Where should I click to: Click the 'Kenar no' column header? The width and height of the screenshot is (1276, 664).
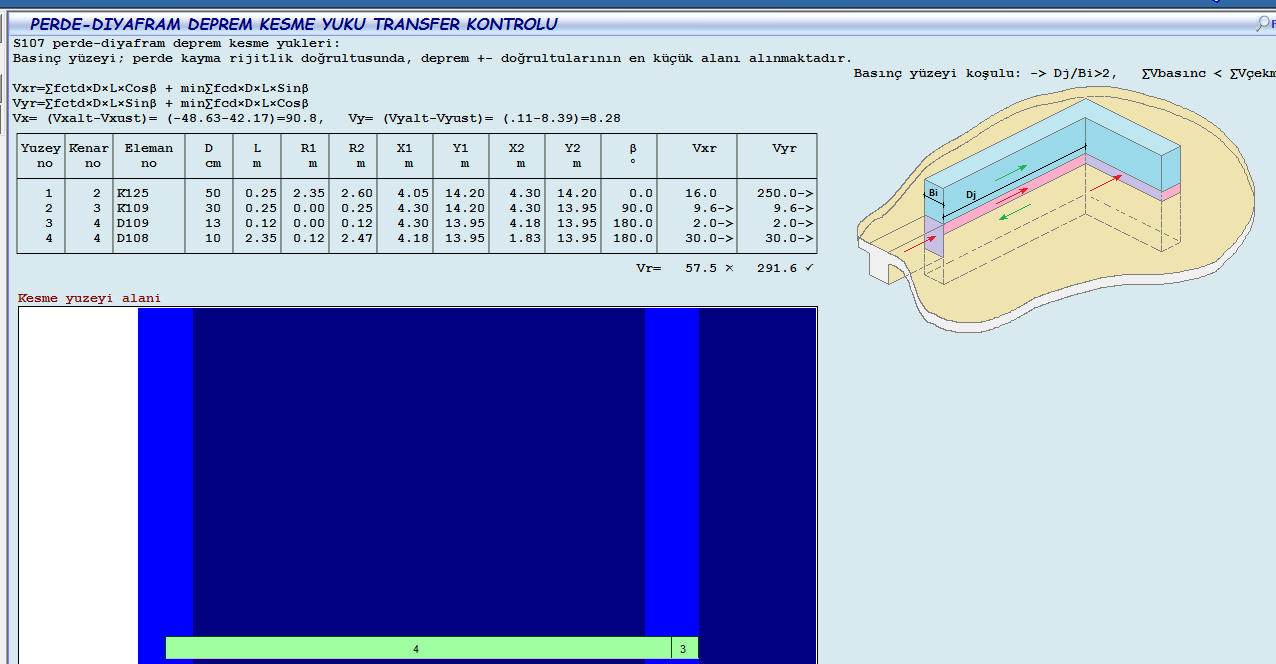click(89, 155)
